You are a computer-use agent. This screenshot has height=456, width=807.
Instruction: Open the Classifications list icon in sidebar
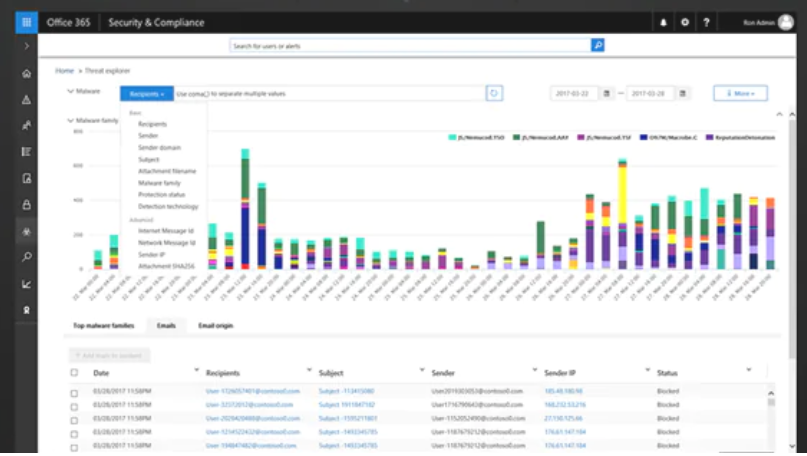(27, 151)
